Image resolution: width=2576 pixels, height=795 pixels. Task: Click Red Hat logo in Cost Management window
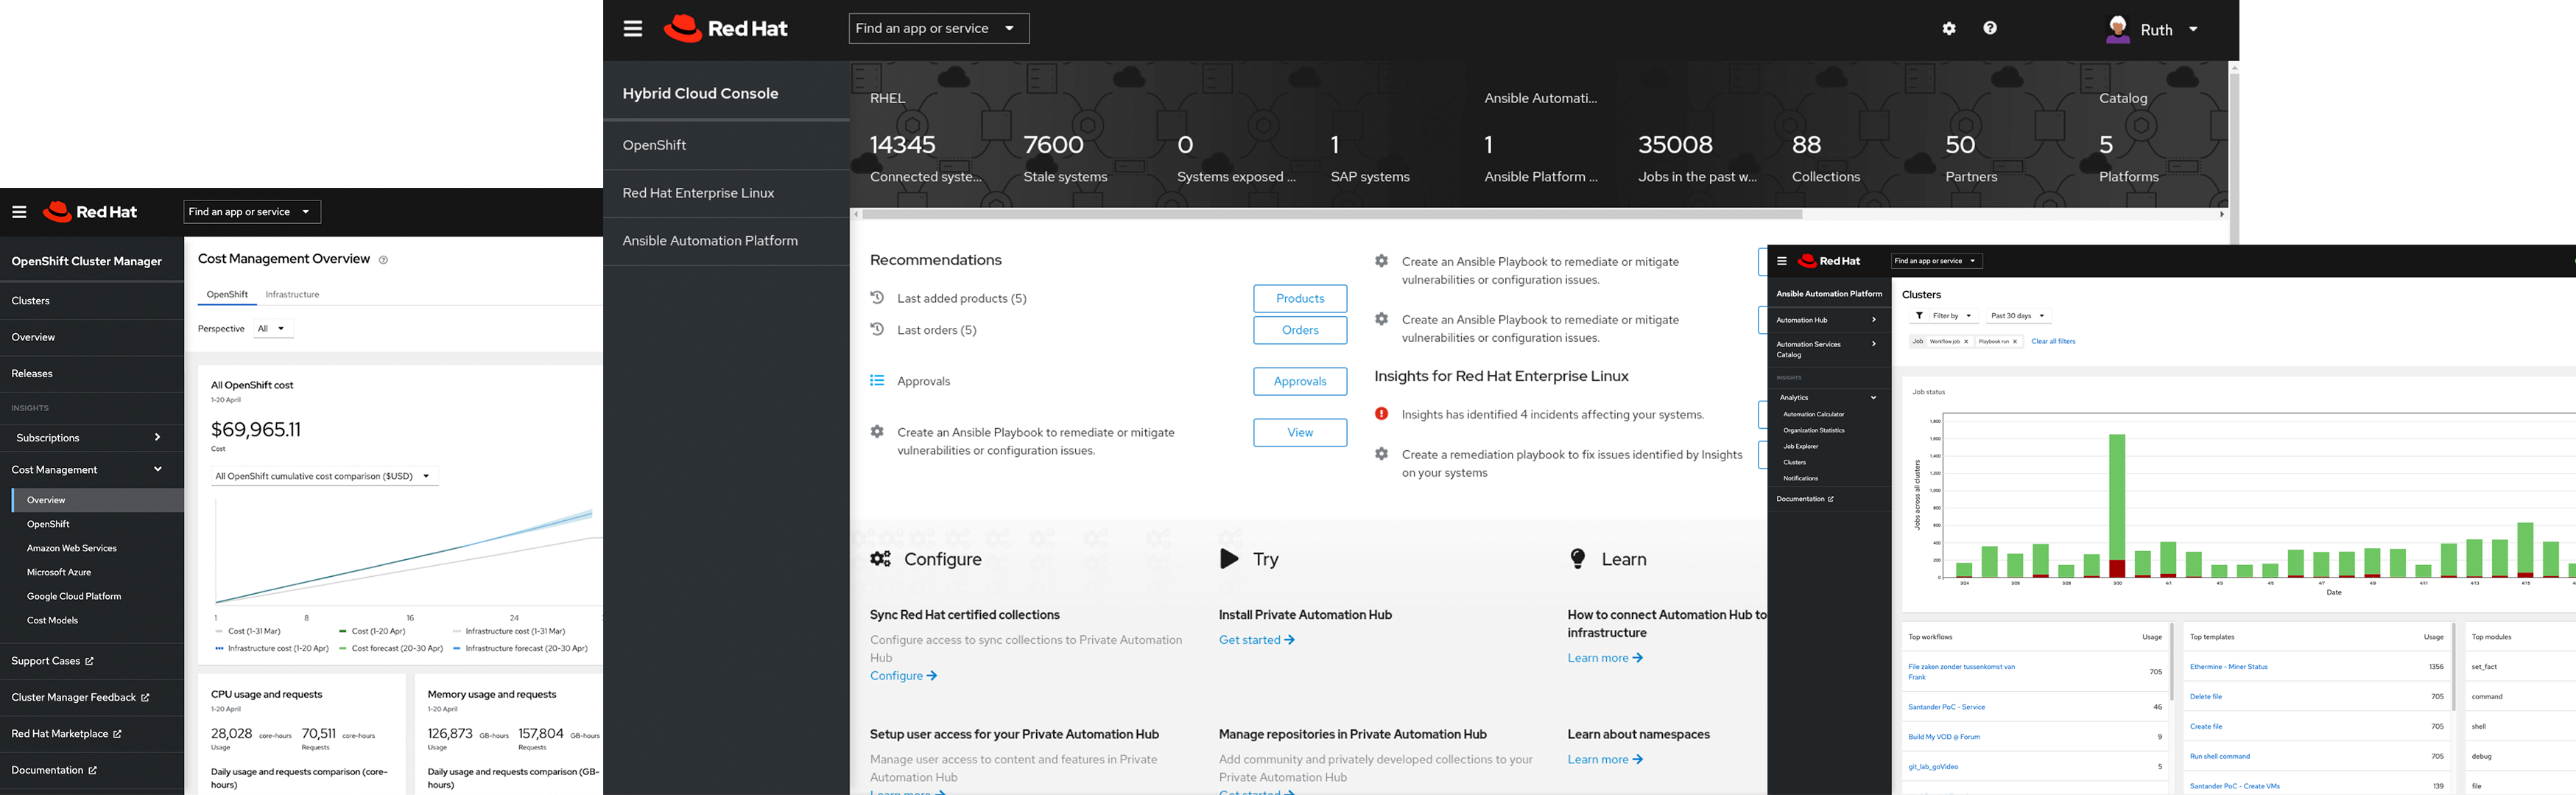90,212
